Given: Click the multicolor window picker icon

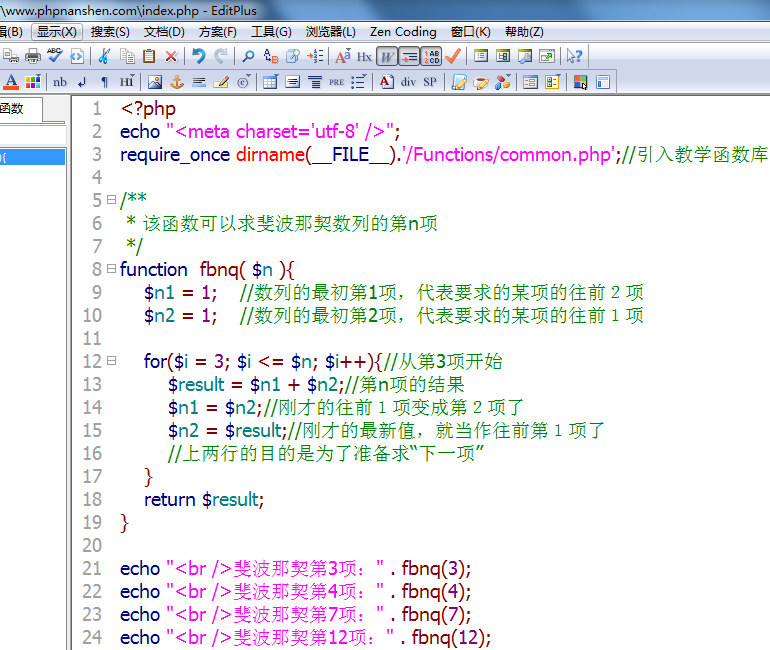Looking at the screenshot, I should (x=580, y=82).
